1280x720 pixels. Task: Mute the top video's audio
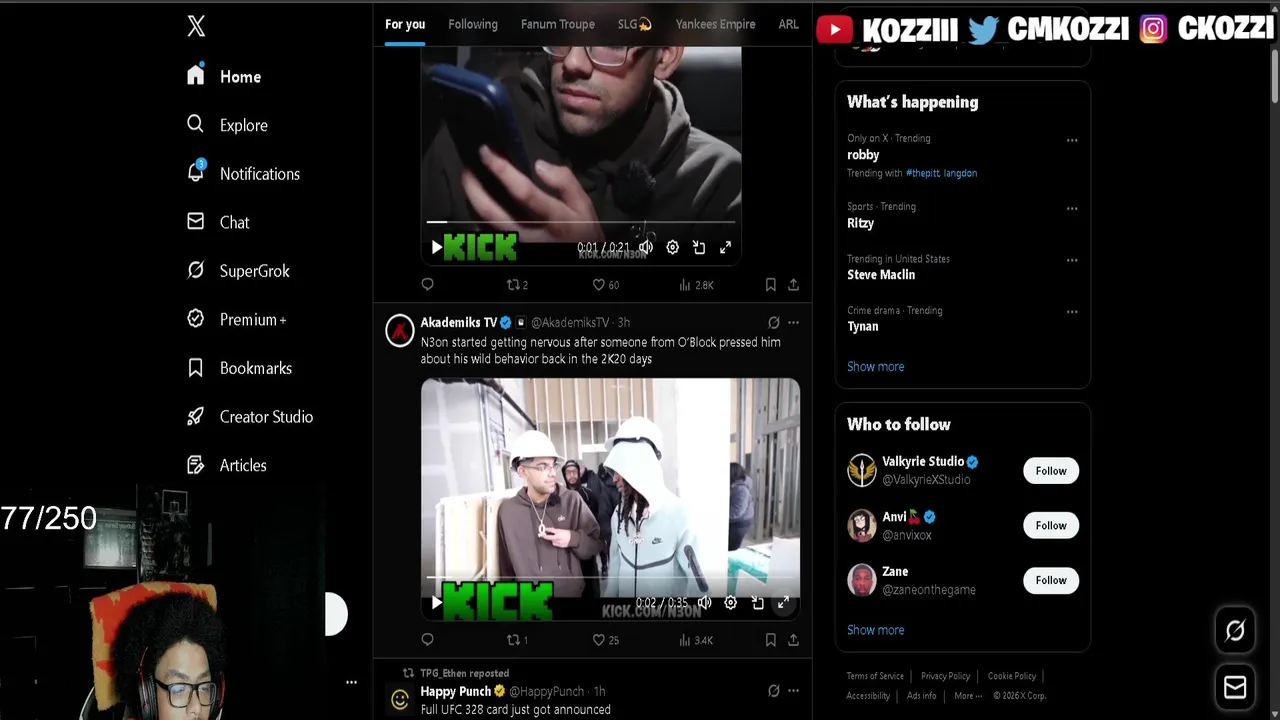[x=646, y=247]
